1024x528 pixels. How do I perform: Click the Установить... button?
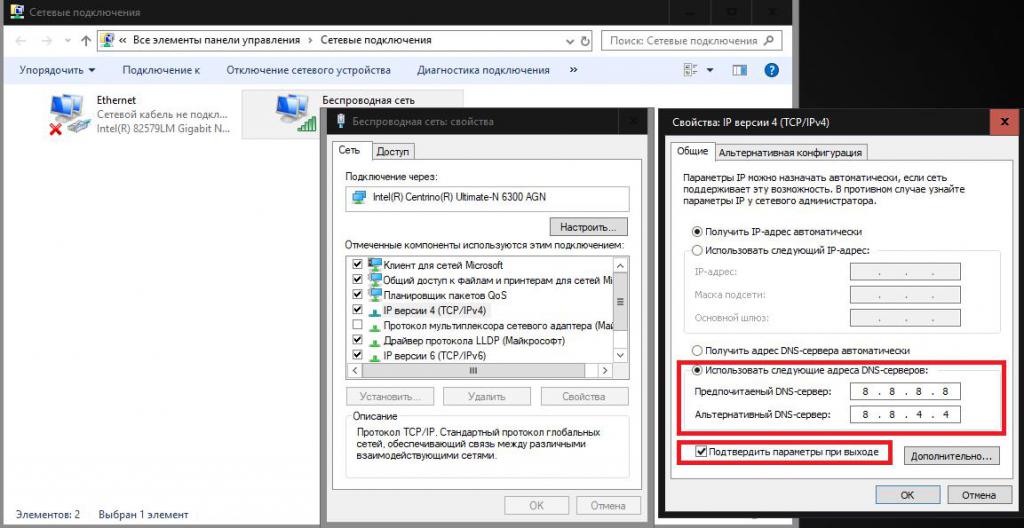tap(389, 397)
